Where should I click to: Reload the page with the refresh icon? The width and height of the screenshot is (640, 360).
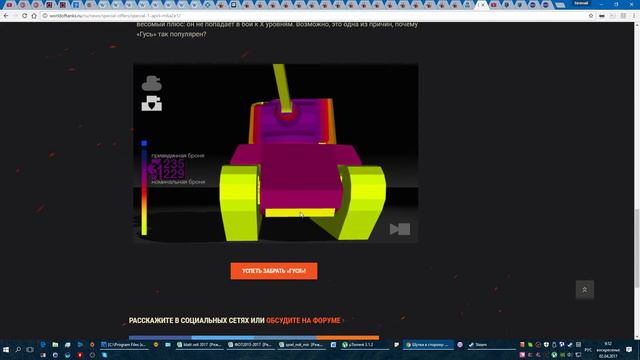pos(24,16)
